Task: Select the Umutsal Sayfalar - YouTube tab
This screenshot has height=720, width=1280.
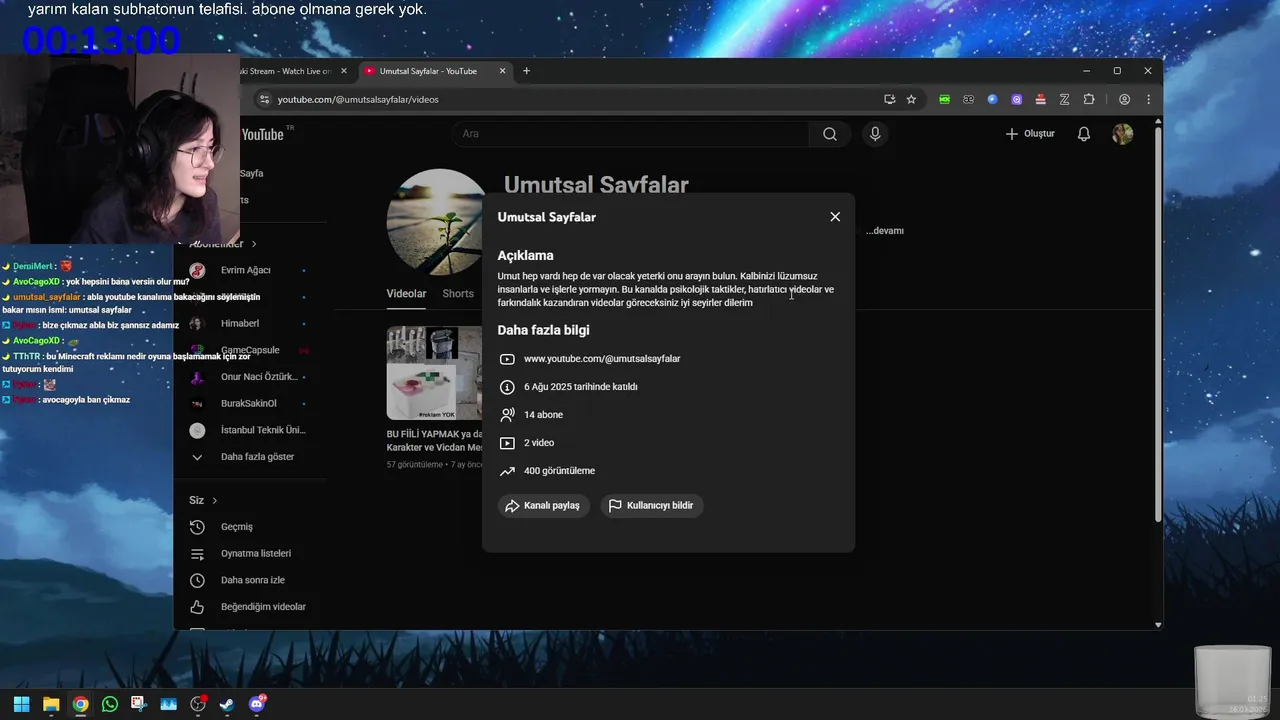Action: 427,71
